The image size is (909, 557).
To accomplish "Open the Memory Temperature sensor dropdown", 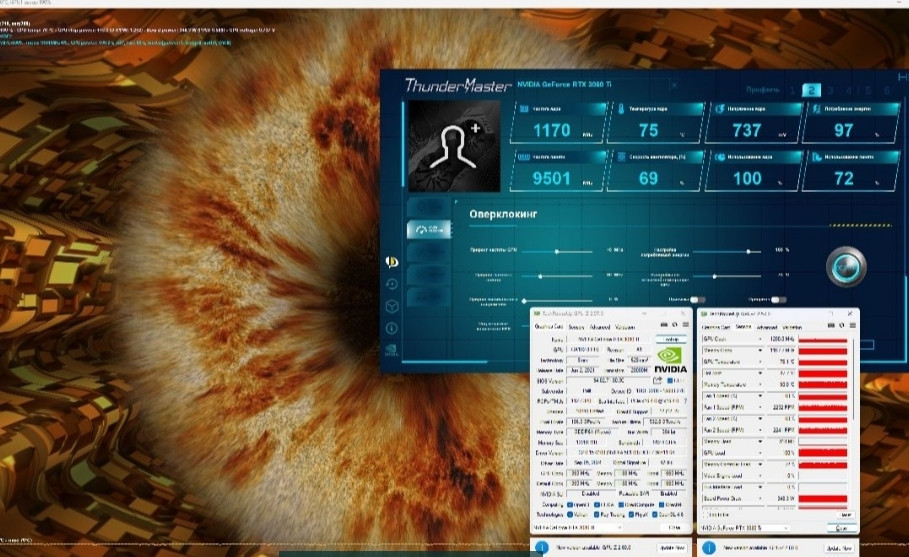I will (760, 384).
